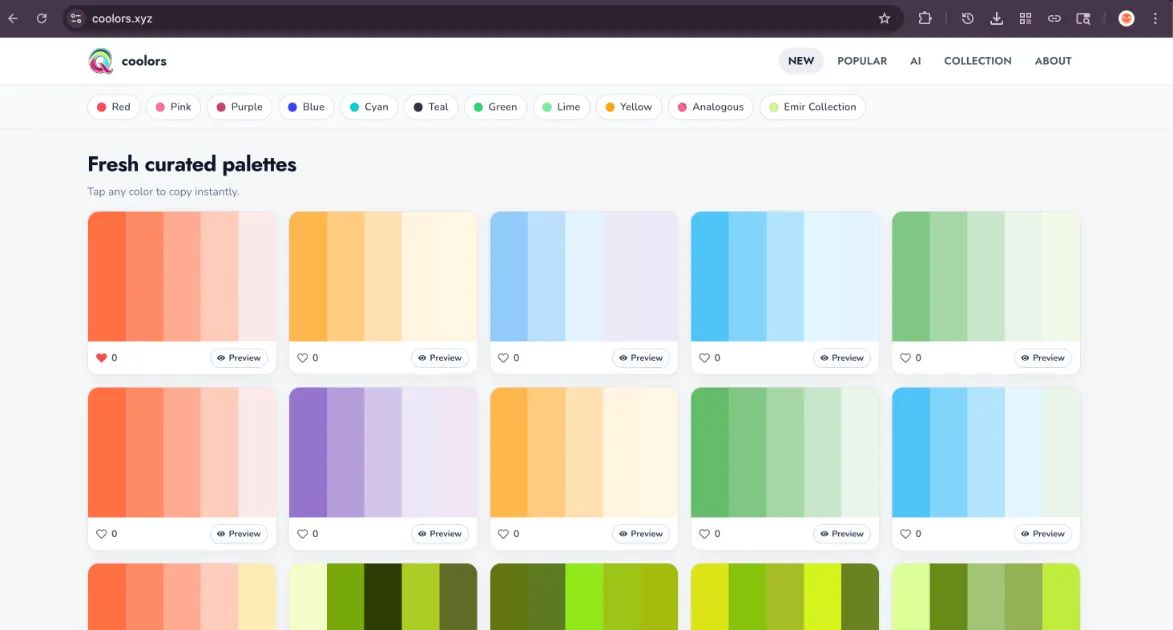Click the coolors logo icon
1173x630 pixels.
pos(100,61)
